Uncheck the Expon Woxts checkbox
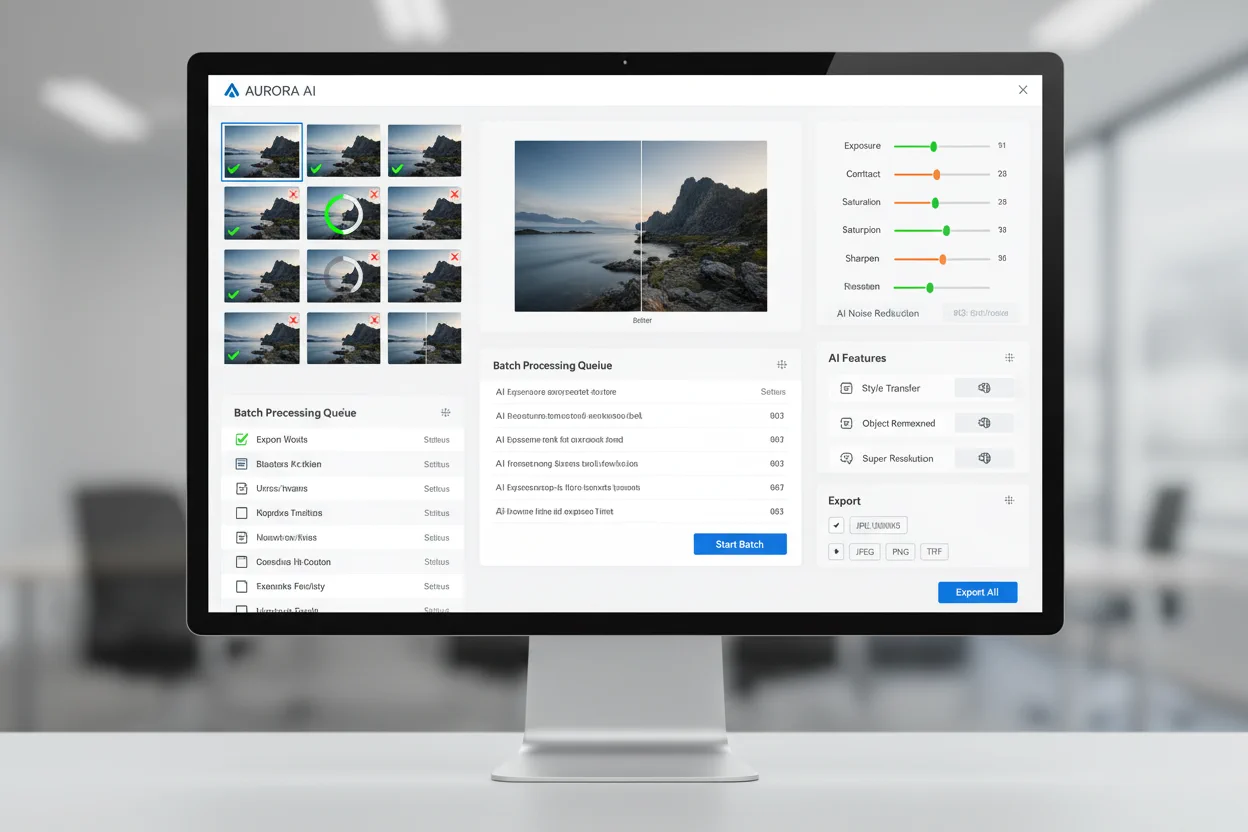The image size is (1248, 832). tap(241, 439)
